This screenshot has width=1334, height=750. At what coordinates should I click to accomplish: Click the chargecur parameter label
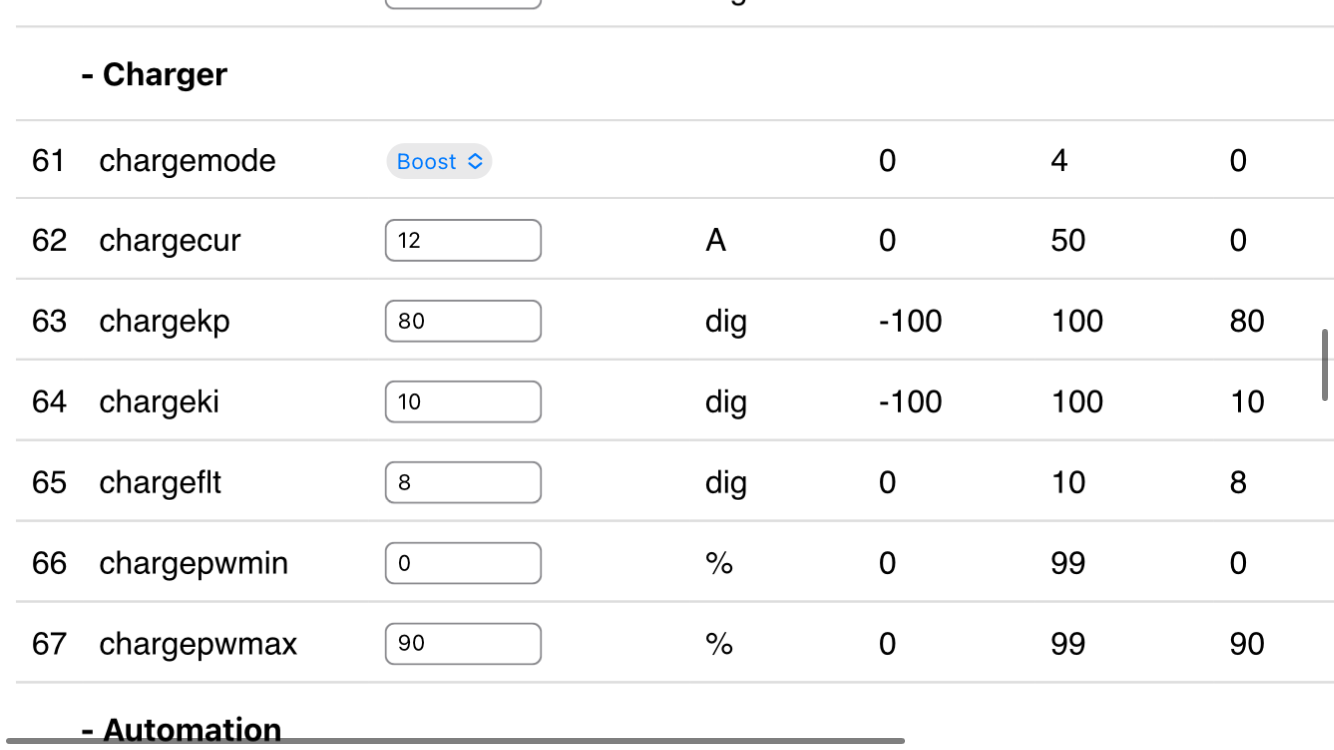pyautogui.click(x=170, y=241)
